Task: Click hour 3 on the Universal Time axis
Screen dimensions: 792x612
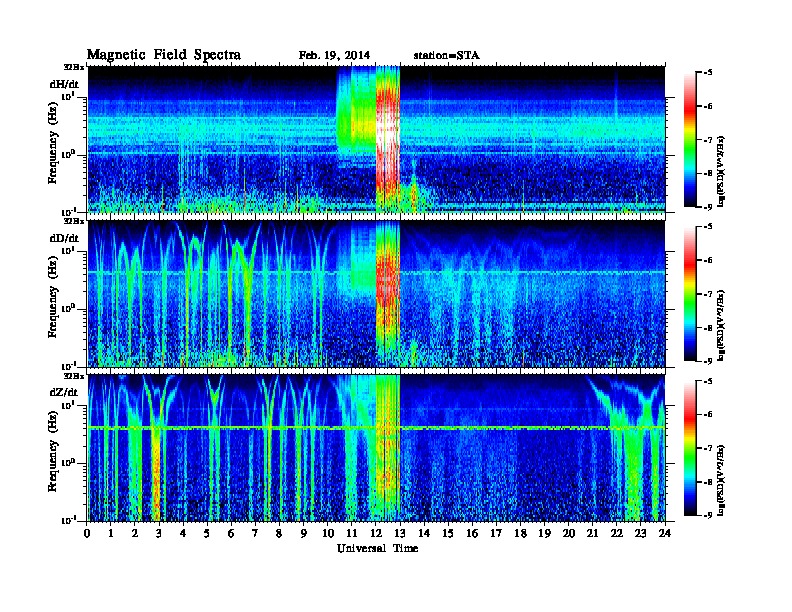Action: pos(159,534)
